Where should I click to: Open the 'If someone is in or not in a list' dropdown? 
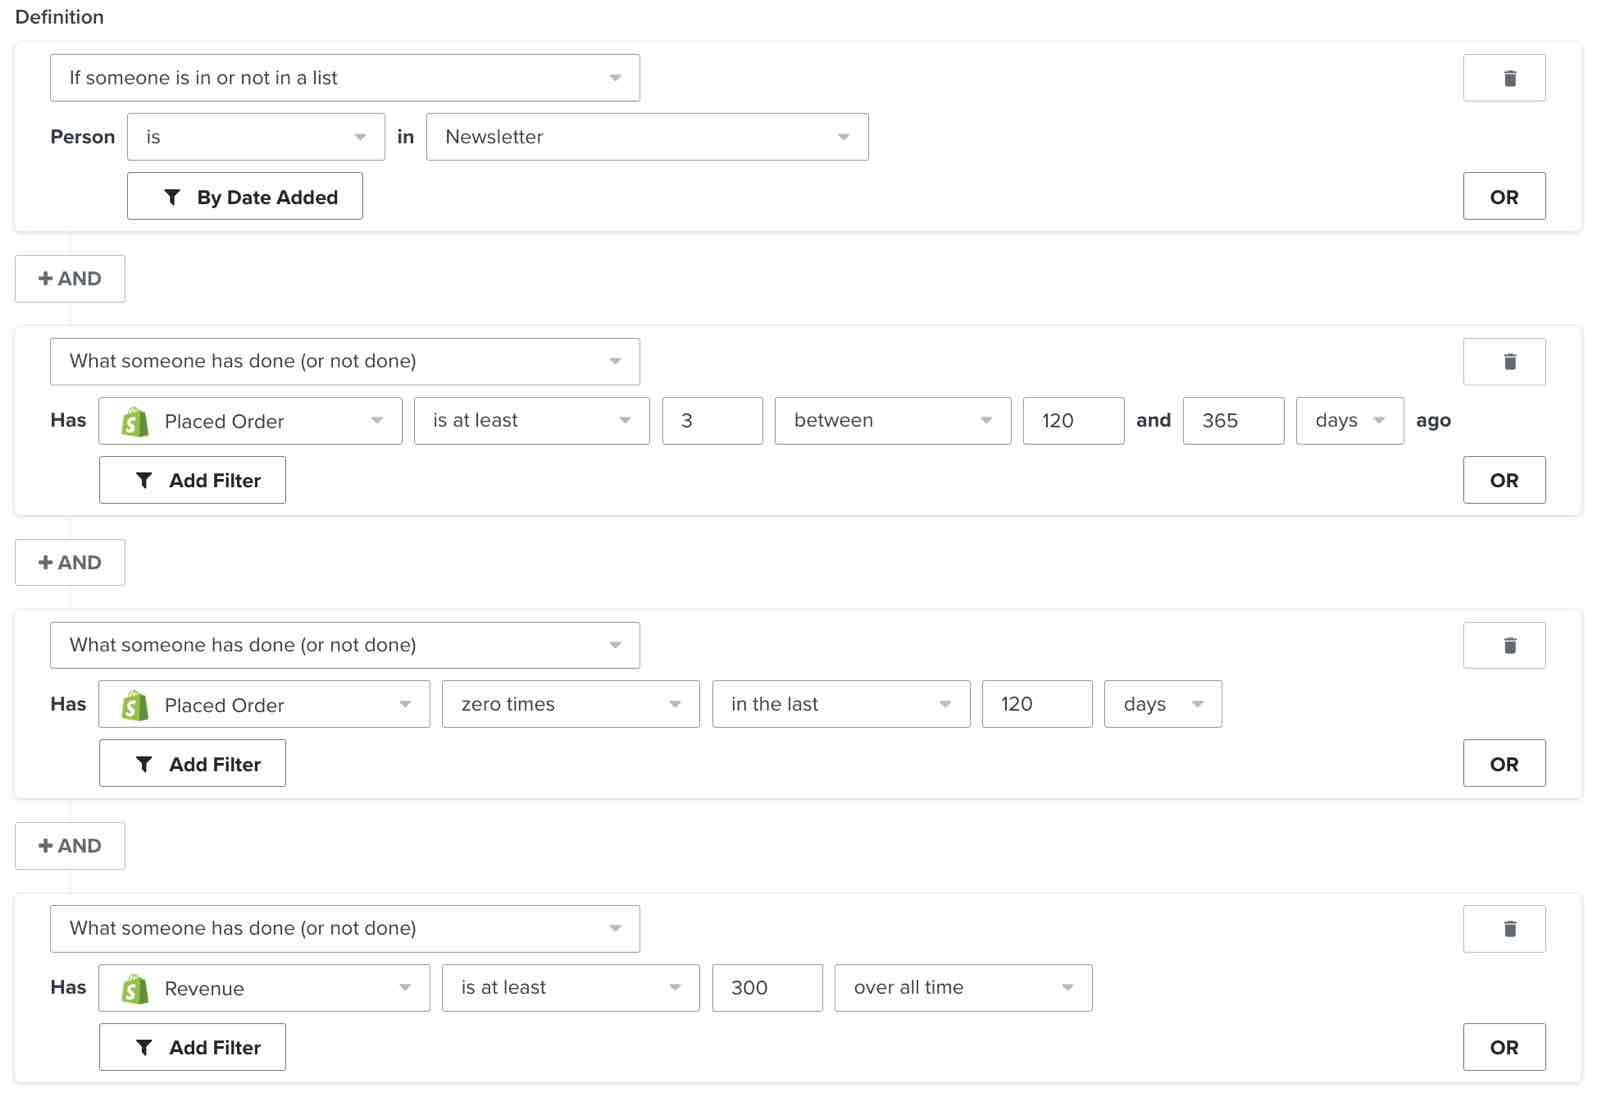pyautogui.click(x=345, y=77)
